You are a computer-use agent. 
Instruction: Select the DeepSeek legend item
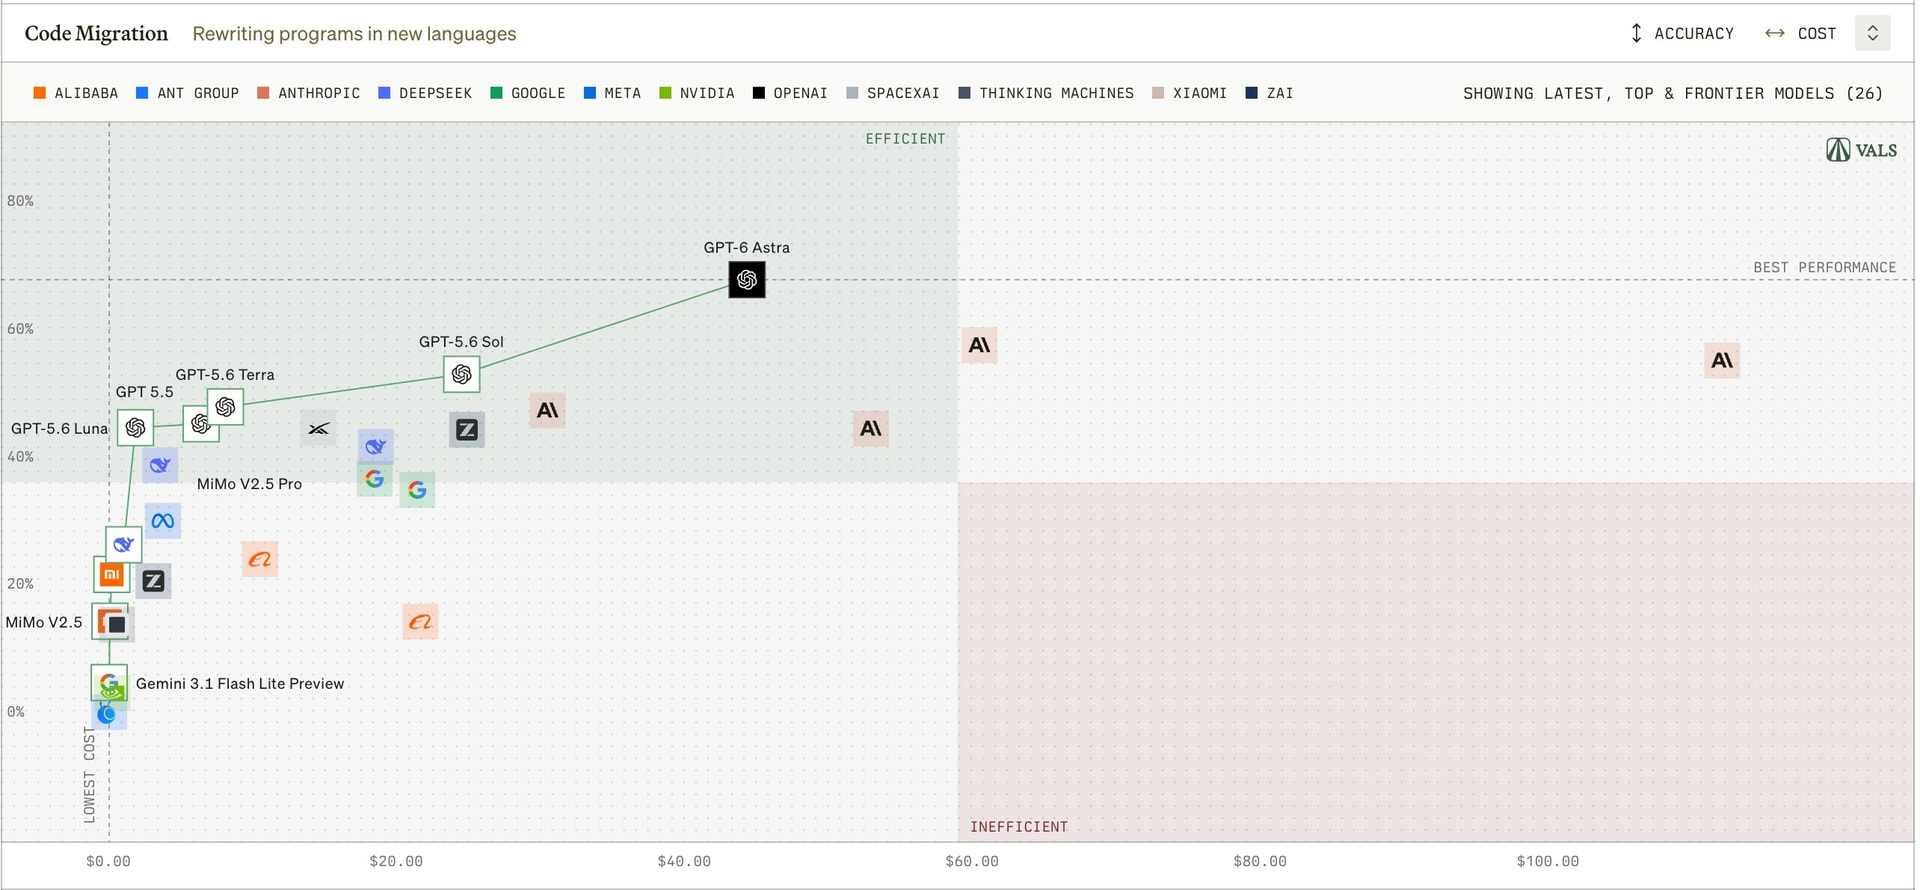(425, 93)
